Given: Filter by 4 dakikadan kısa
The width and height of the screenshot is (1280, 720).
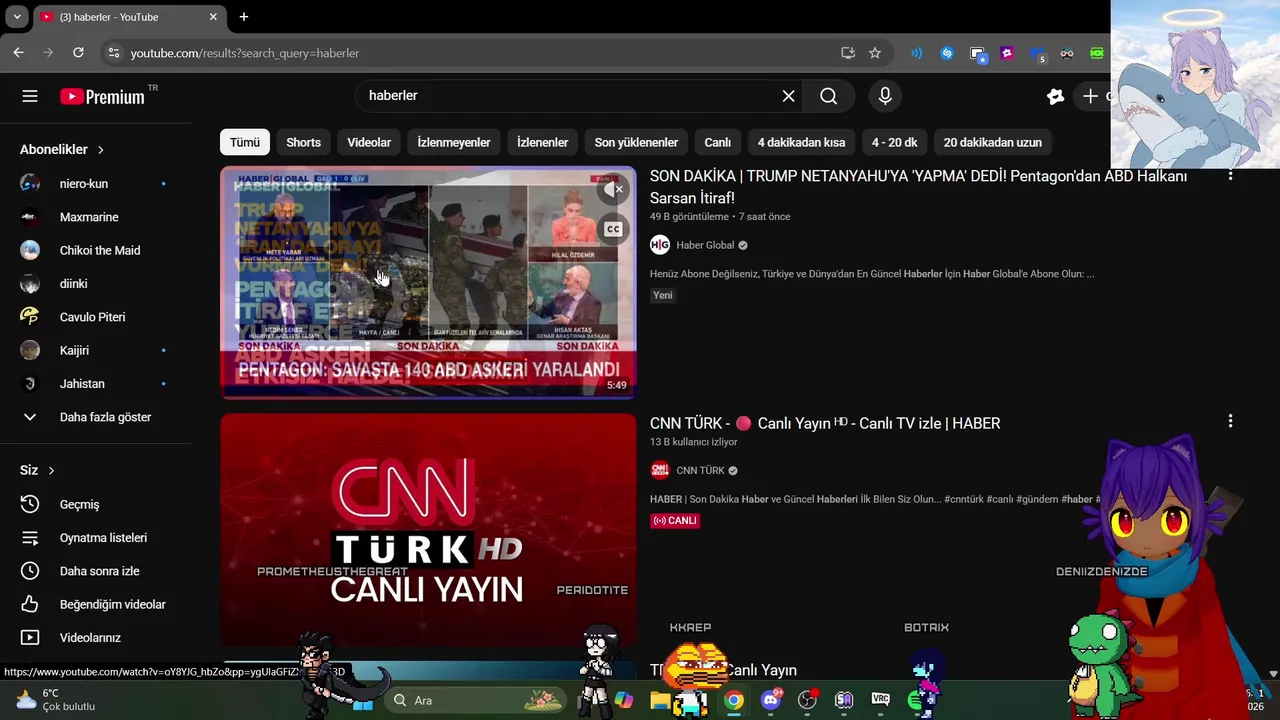Looking at the screenshot, I should (x=801, y=142).
